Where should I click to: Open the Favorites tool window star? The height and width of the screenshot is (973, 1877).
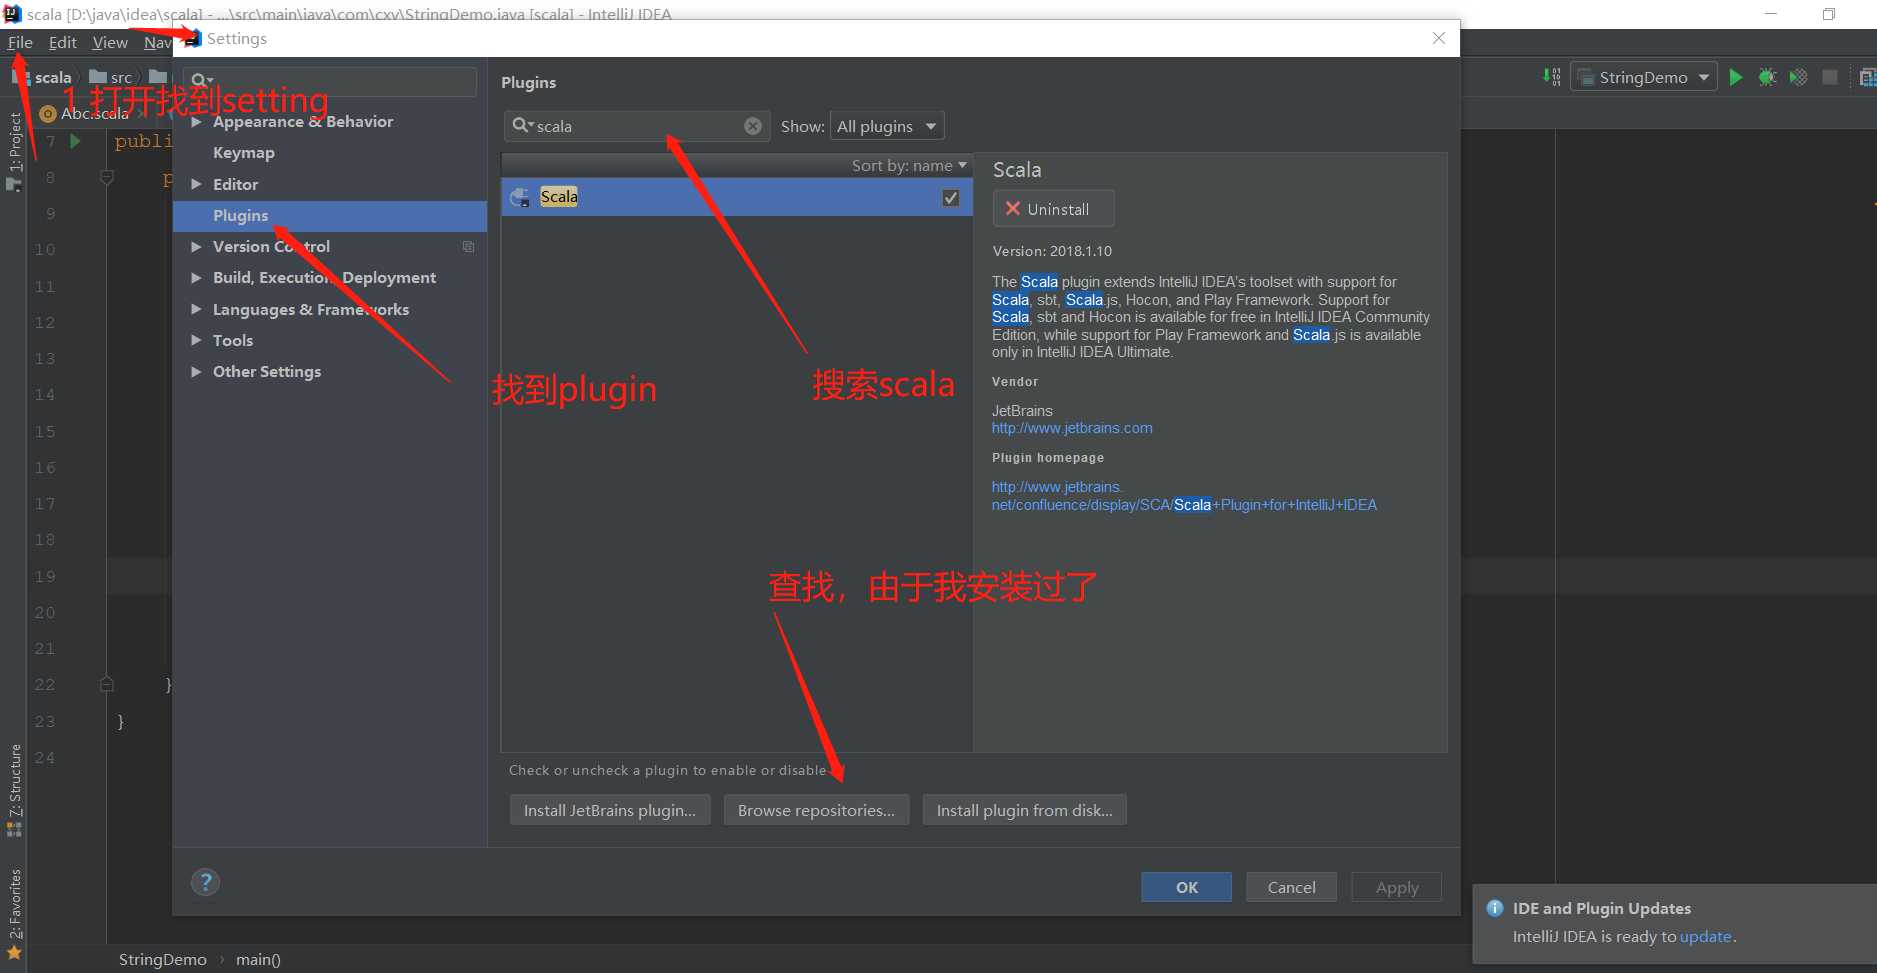tap(14, 952)
